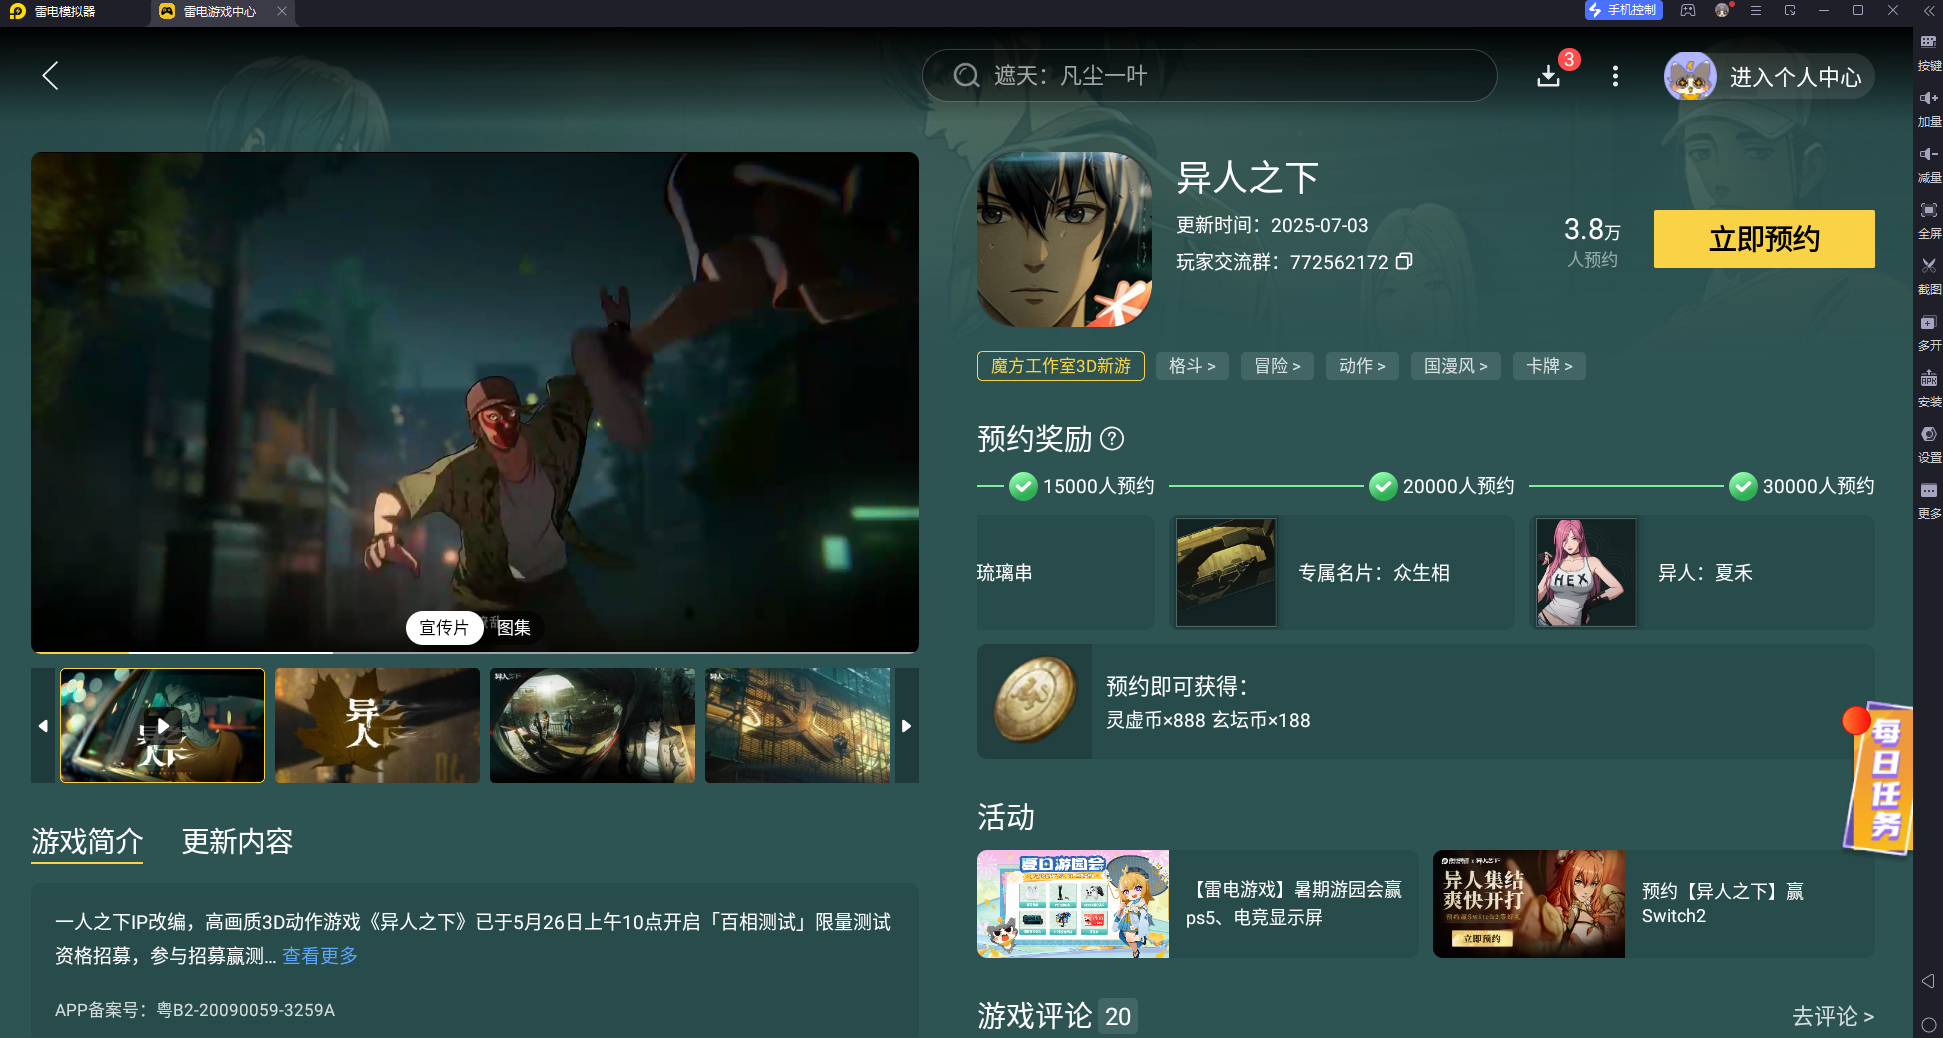Image resolution: width=1943 pixels, height=1038 pixels.
Task: Open the 国漫风 > category tag
Action: [x=1455, y=366]
